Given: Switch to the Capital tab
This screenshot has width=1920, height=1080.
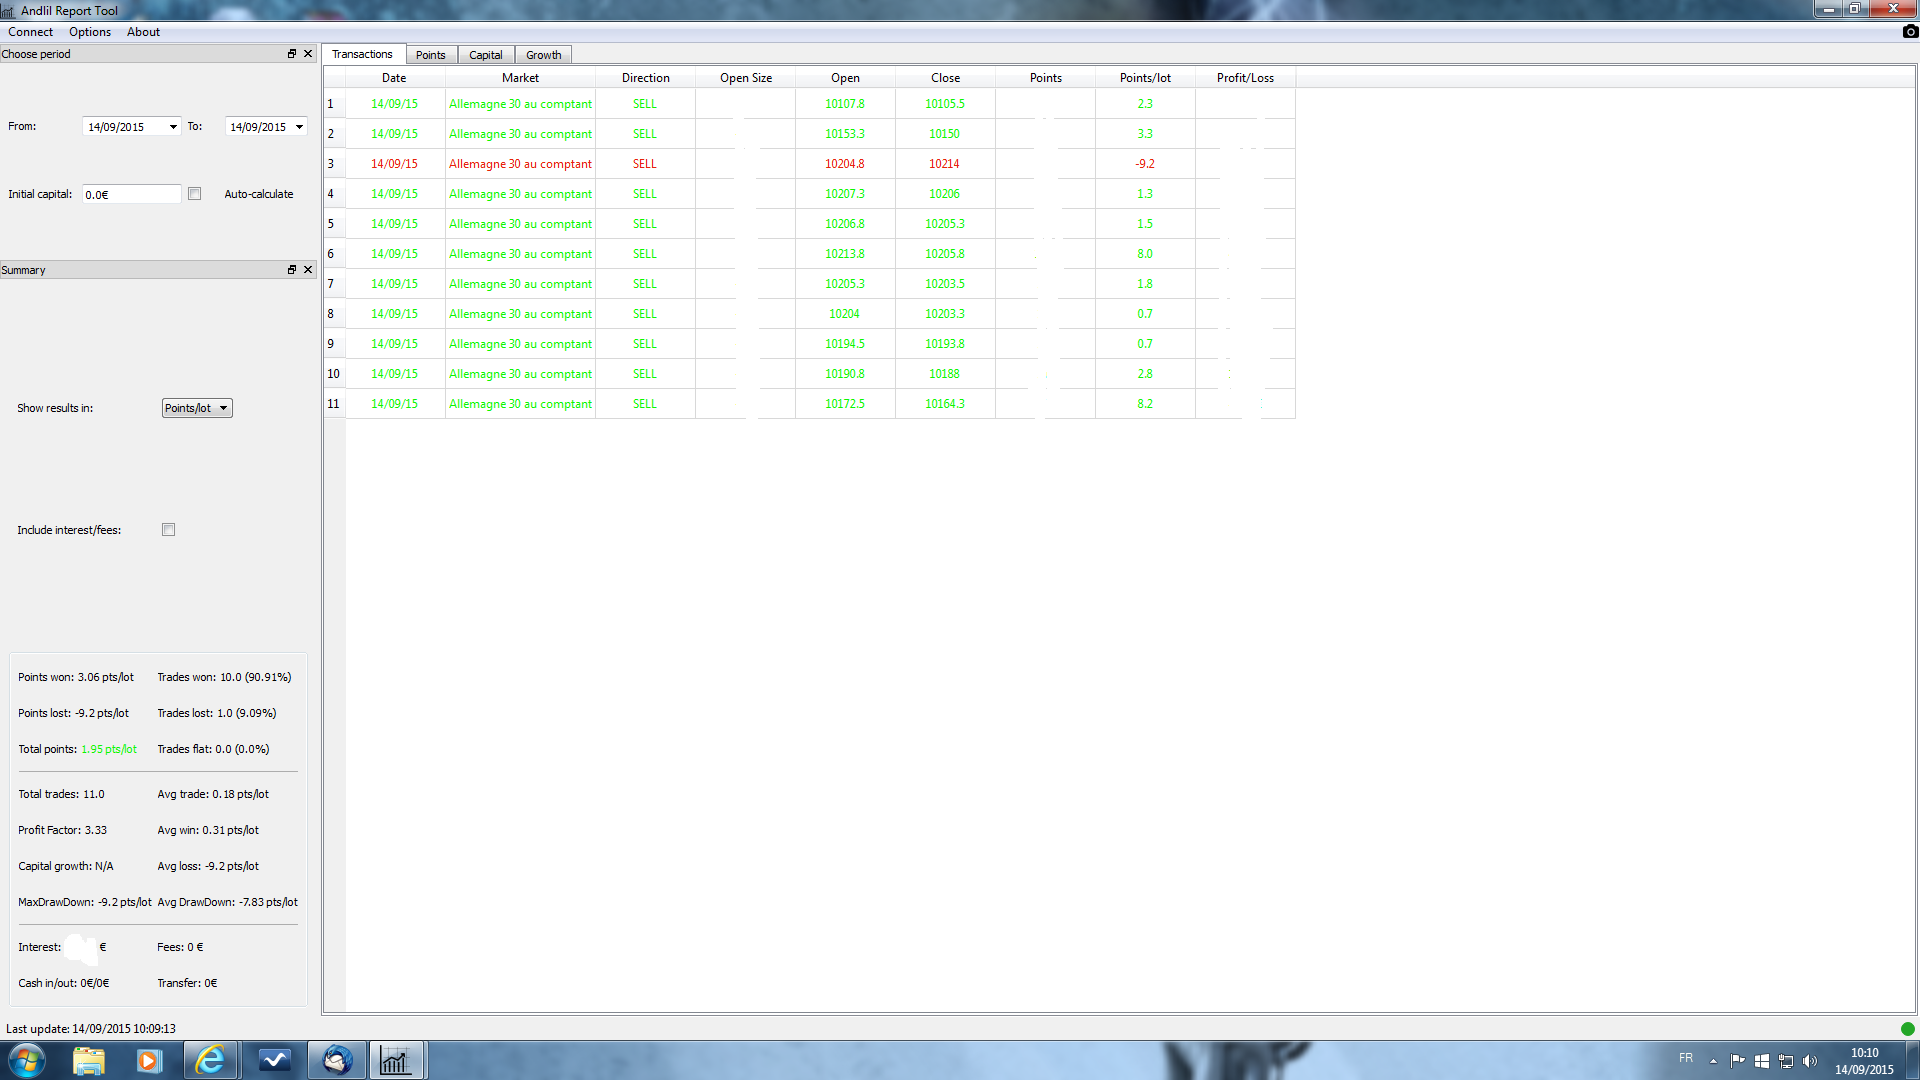Looking at the screenshot, I should tap(485, 55).
